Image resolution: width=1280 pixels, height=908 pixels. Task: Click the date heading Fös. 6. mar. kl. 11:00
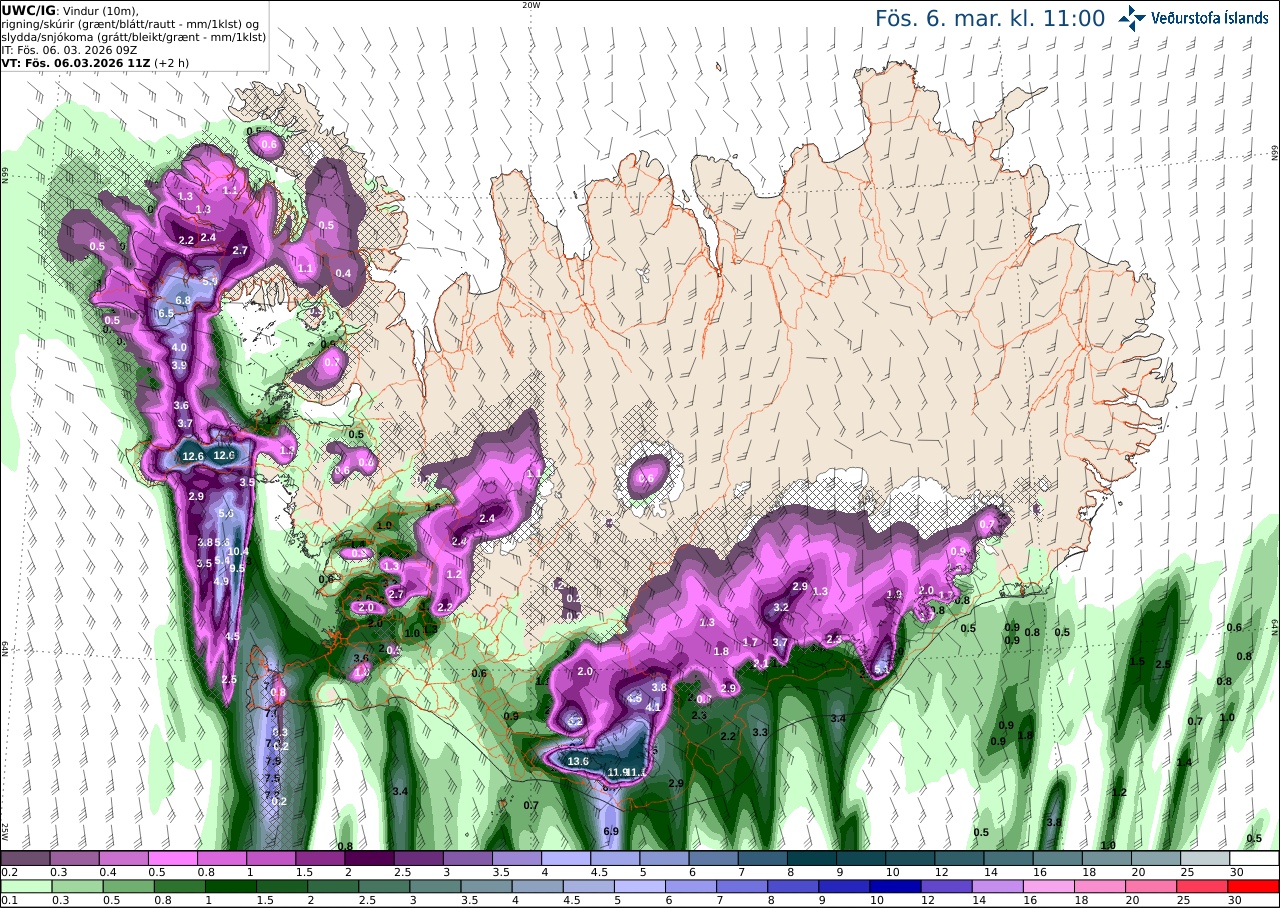click(x=990, y=19)
